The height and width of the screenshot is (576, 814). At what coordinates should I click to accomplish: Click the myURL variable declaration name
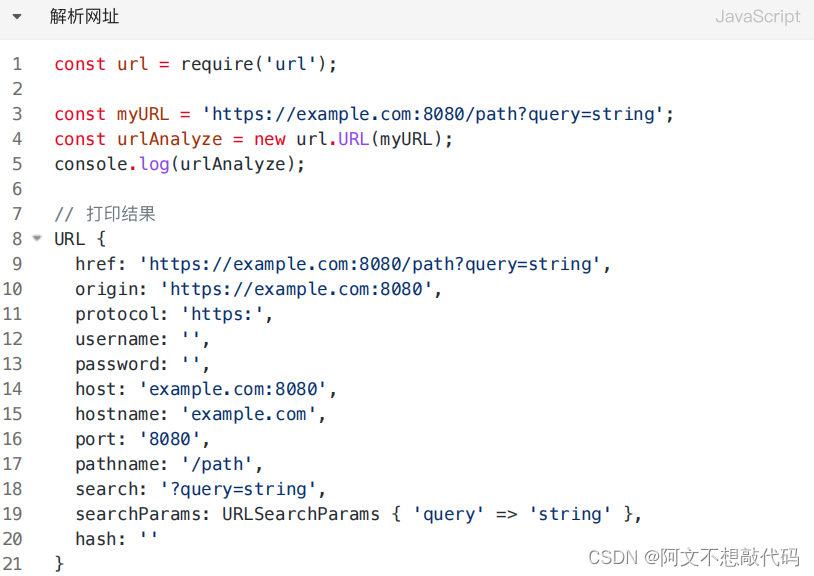[143, 114]
